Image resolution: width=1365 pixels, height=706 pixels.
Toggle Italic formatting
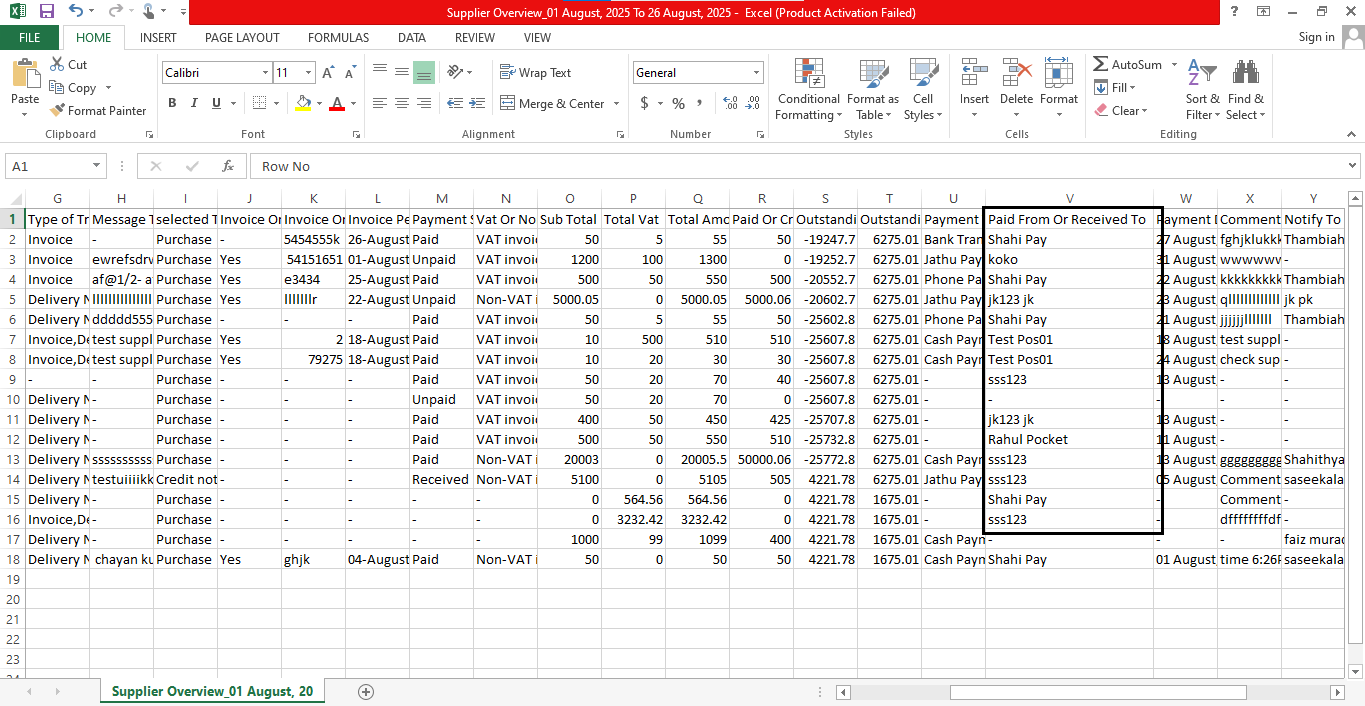click(x=194, y=103)
